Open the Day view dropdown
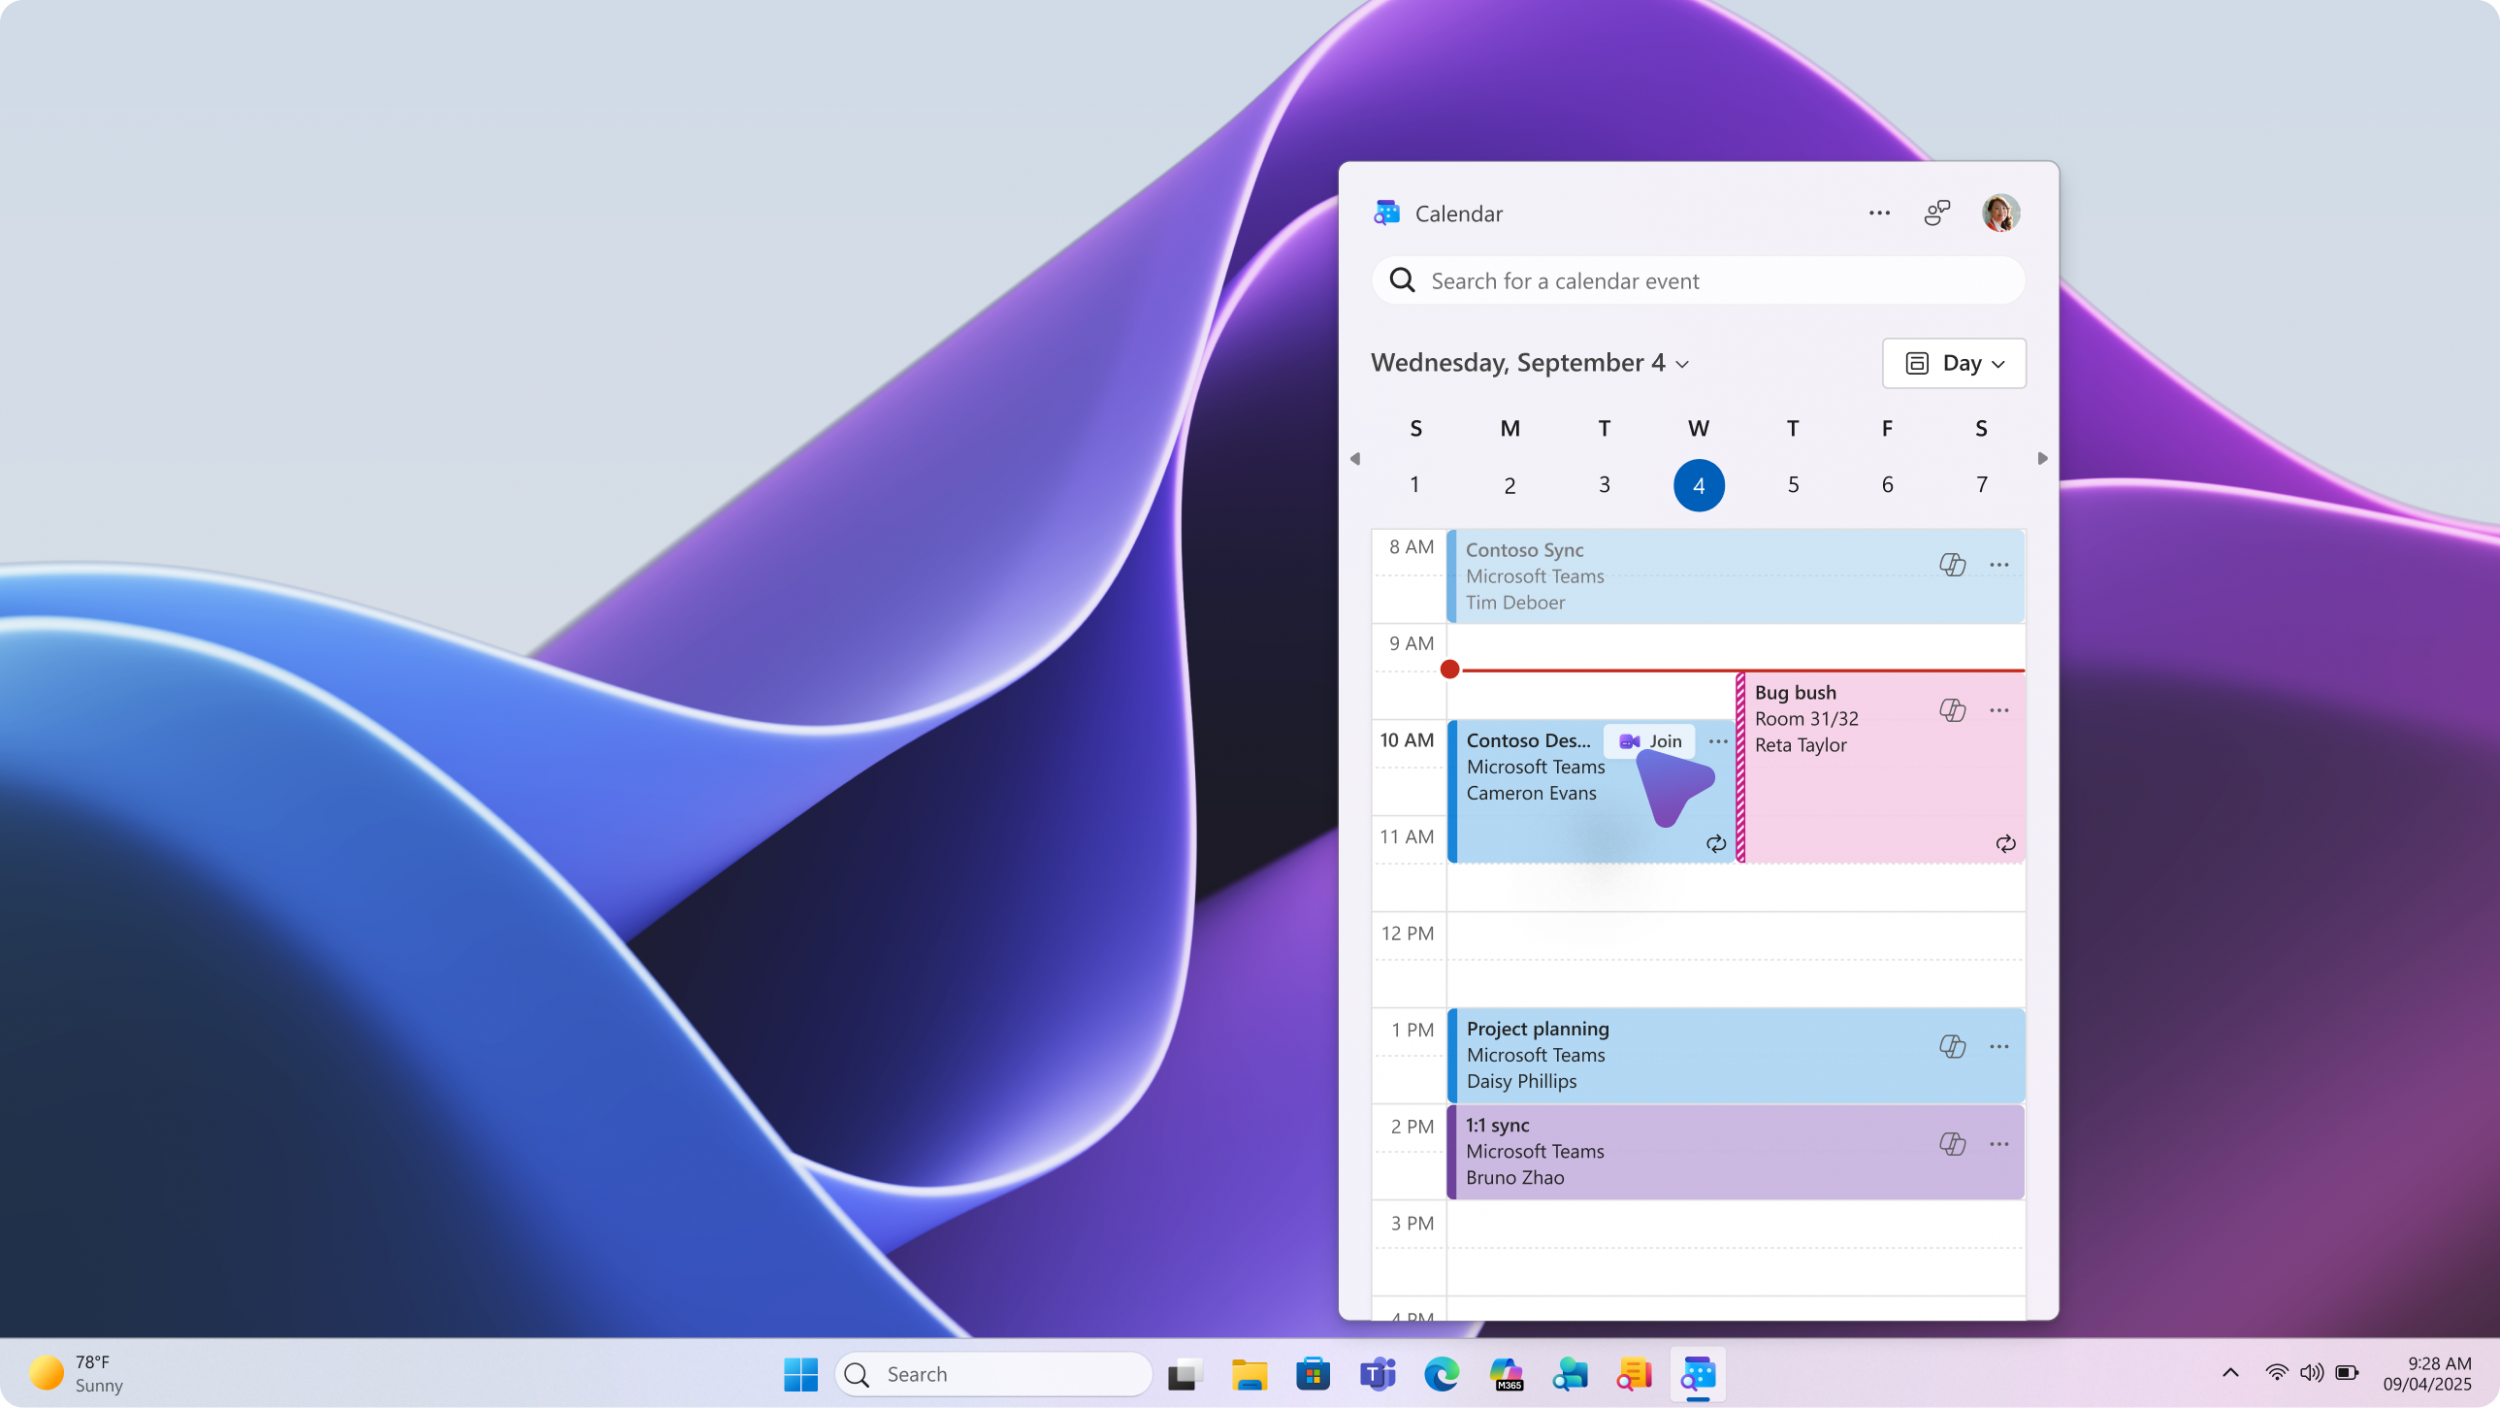Viewport: 2500px width, 1408px height. coord(1953,363)
